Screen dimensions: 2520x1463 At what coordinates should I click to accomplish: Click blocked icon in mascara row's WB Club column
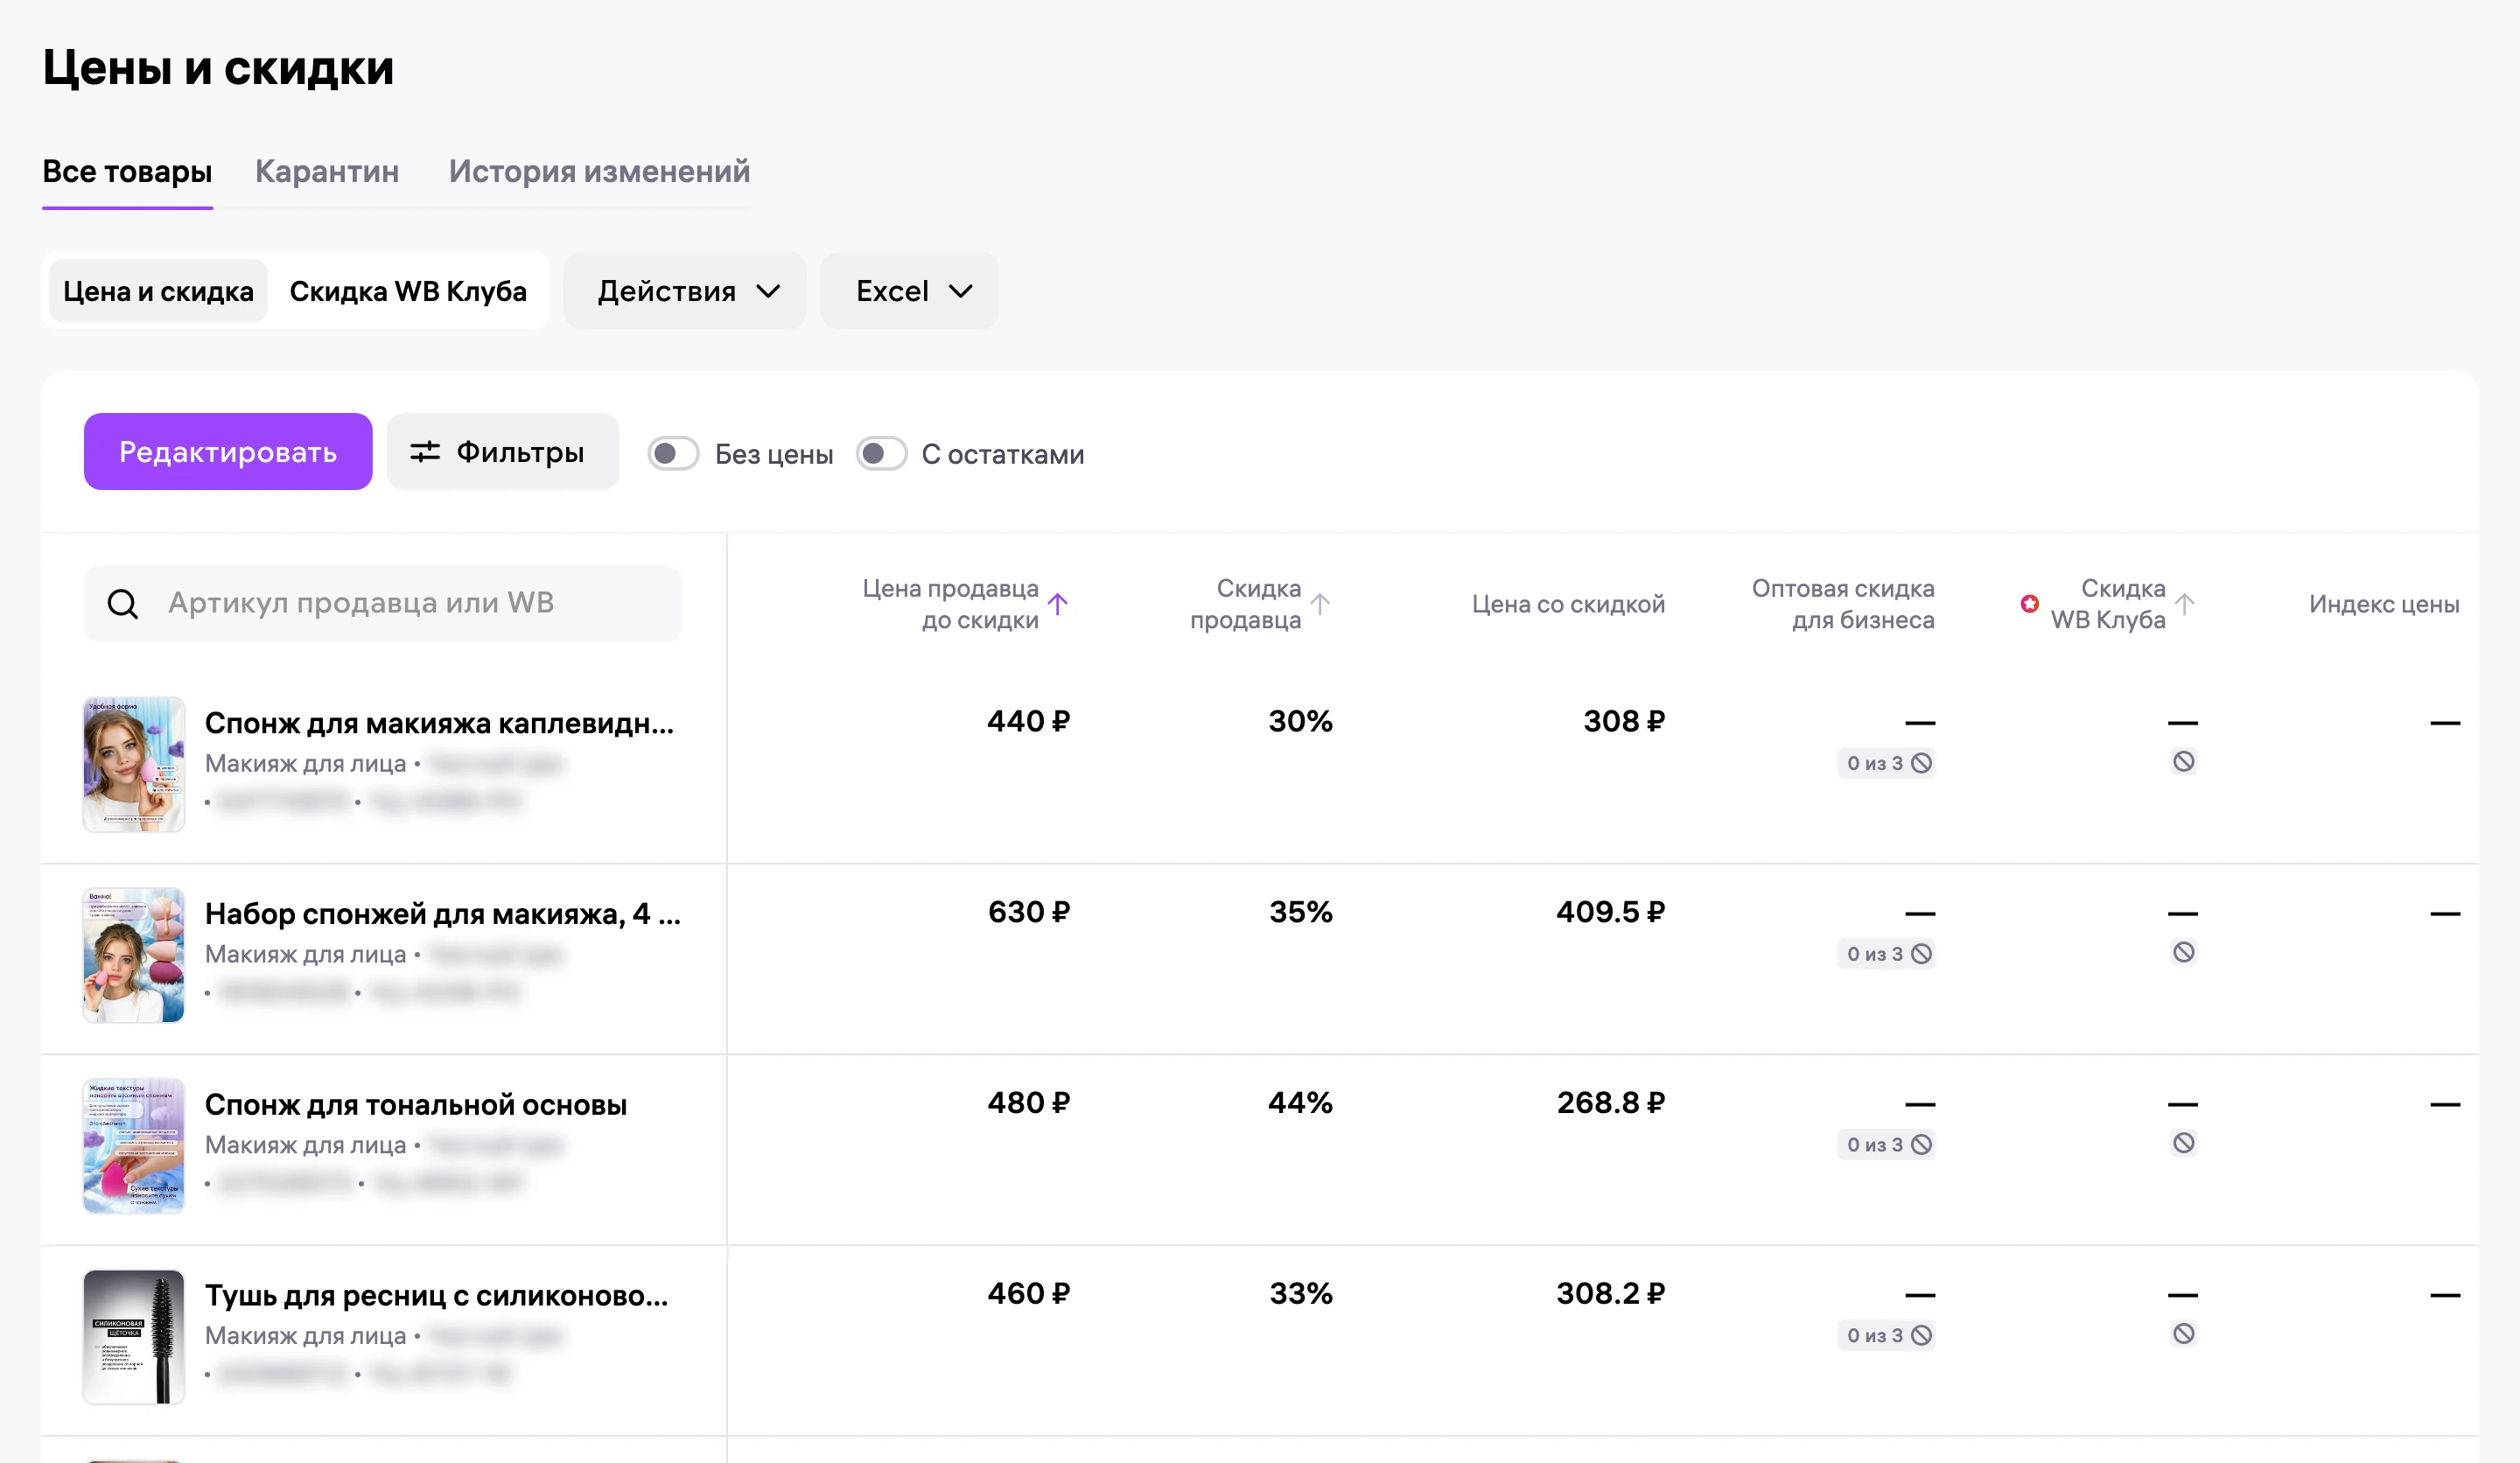coord(2184,1334)
